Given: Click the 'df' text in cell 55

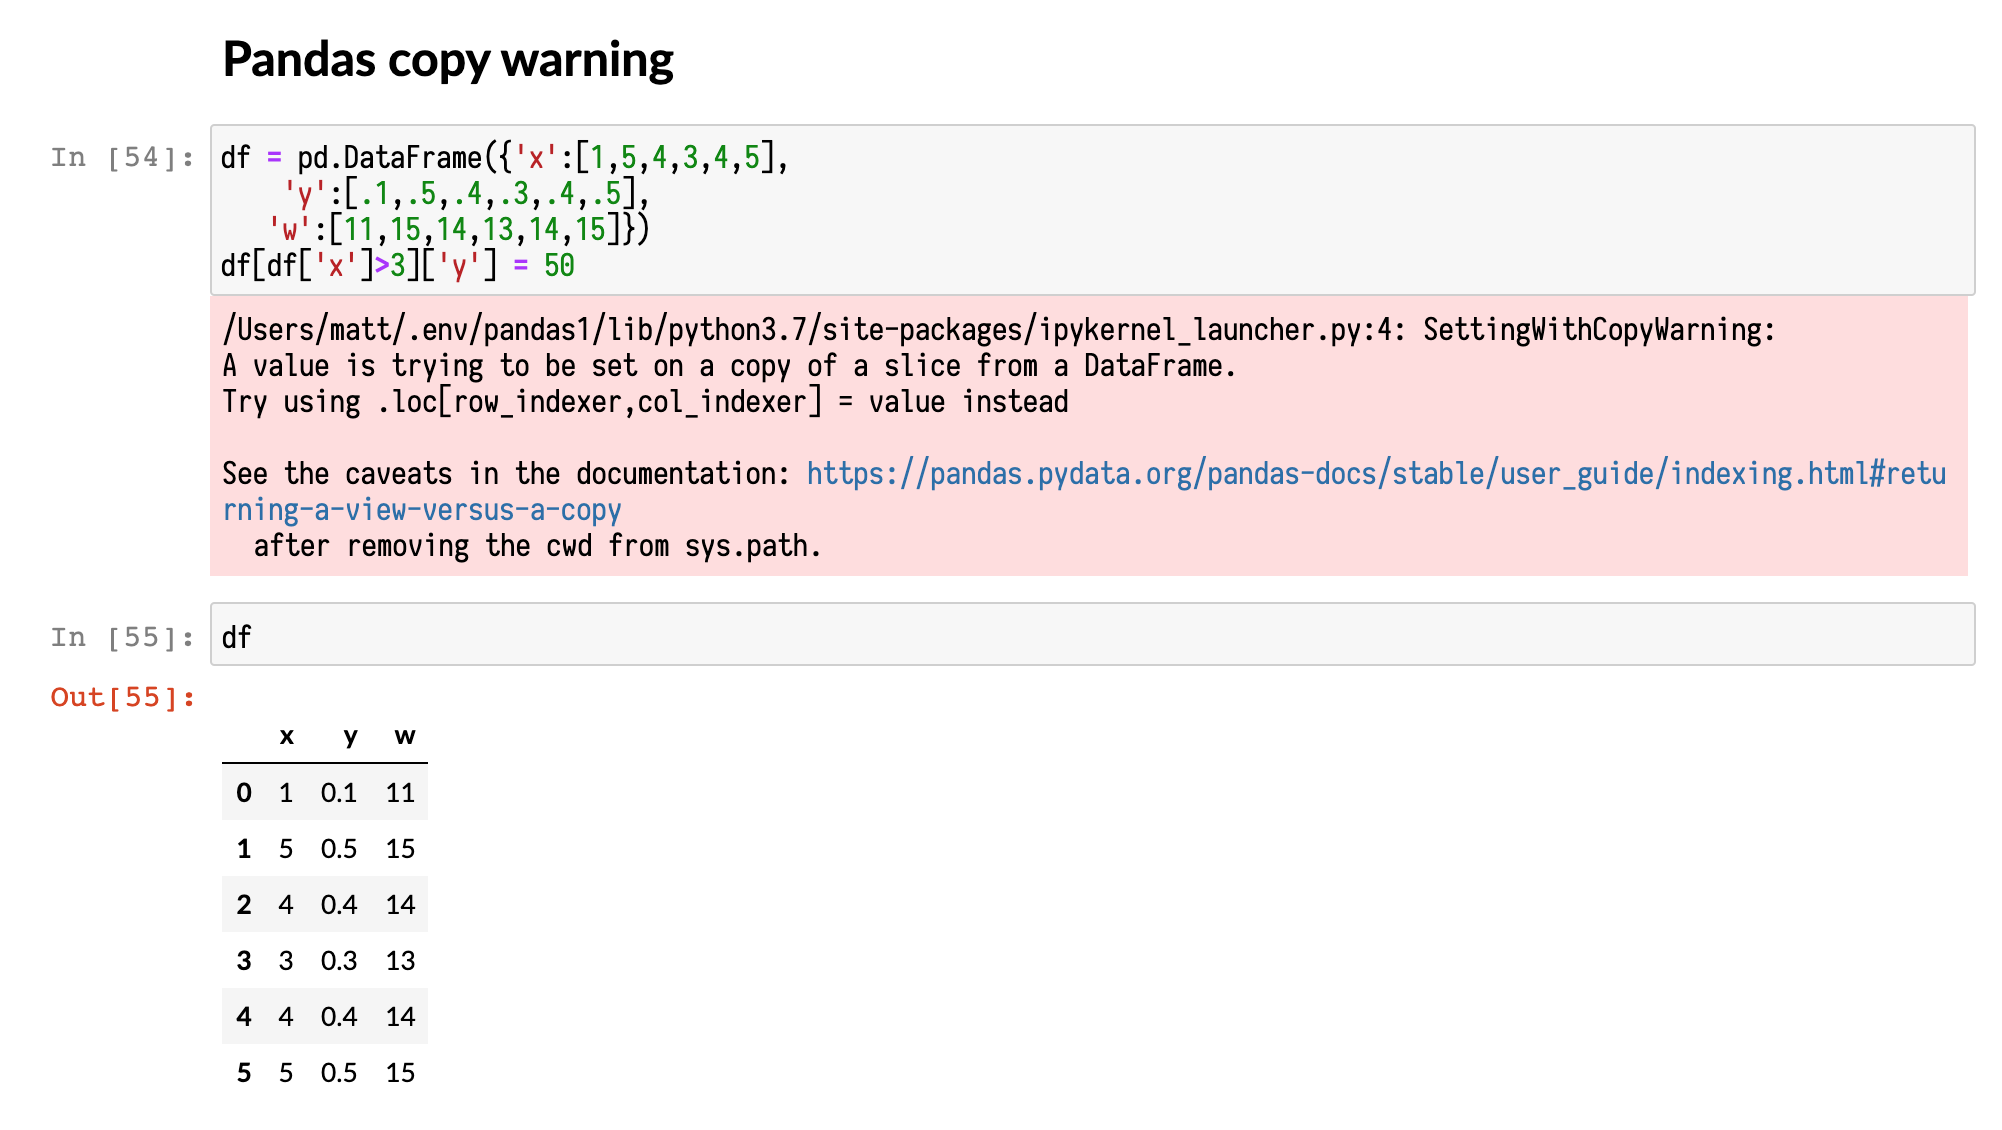Looking at the screenshot, I should [237, 636].
